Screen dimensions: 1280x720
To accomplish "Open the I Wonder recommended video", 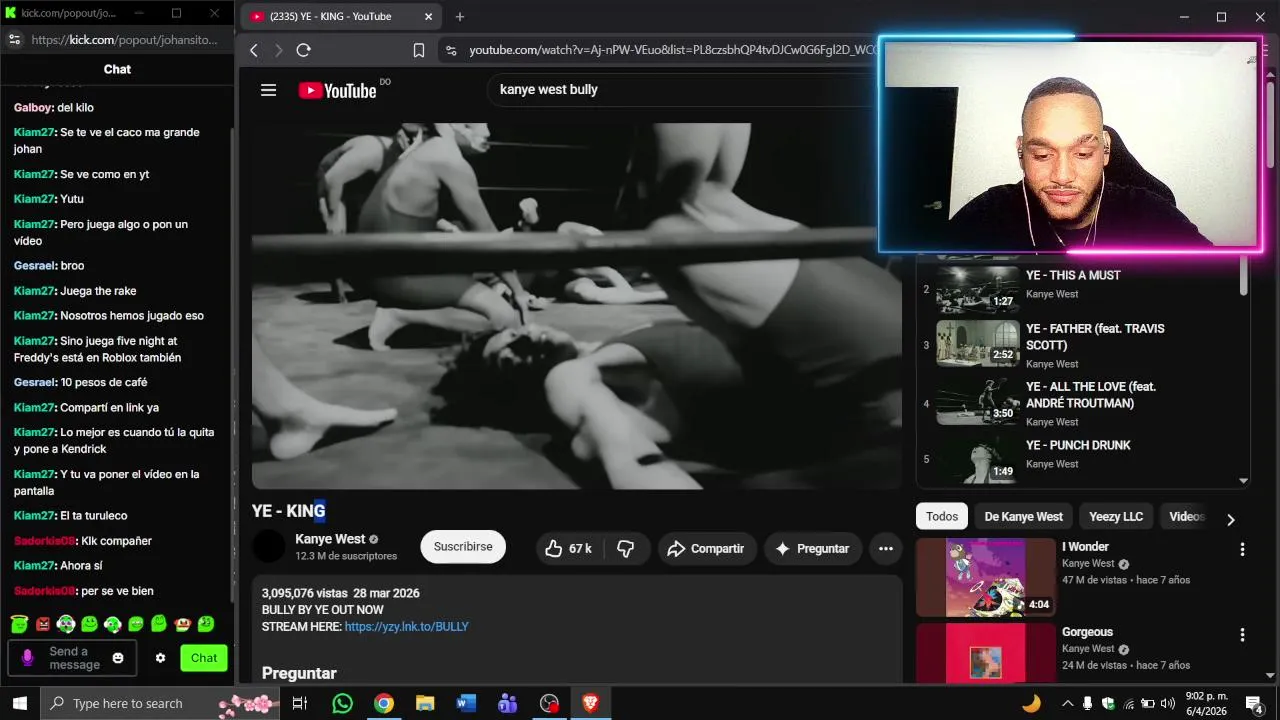I will (x=986, y=577).
